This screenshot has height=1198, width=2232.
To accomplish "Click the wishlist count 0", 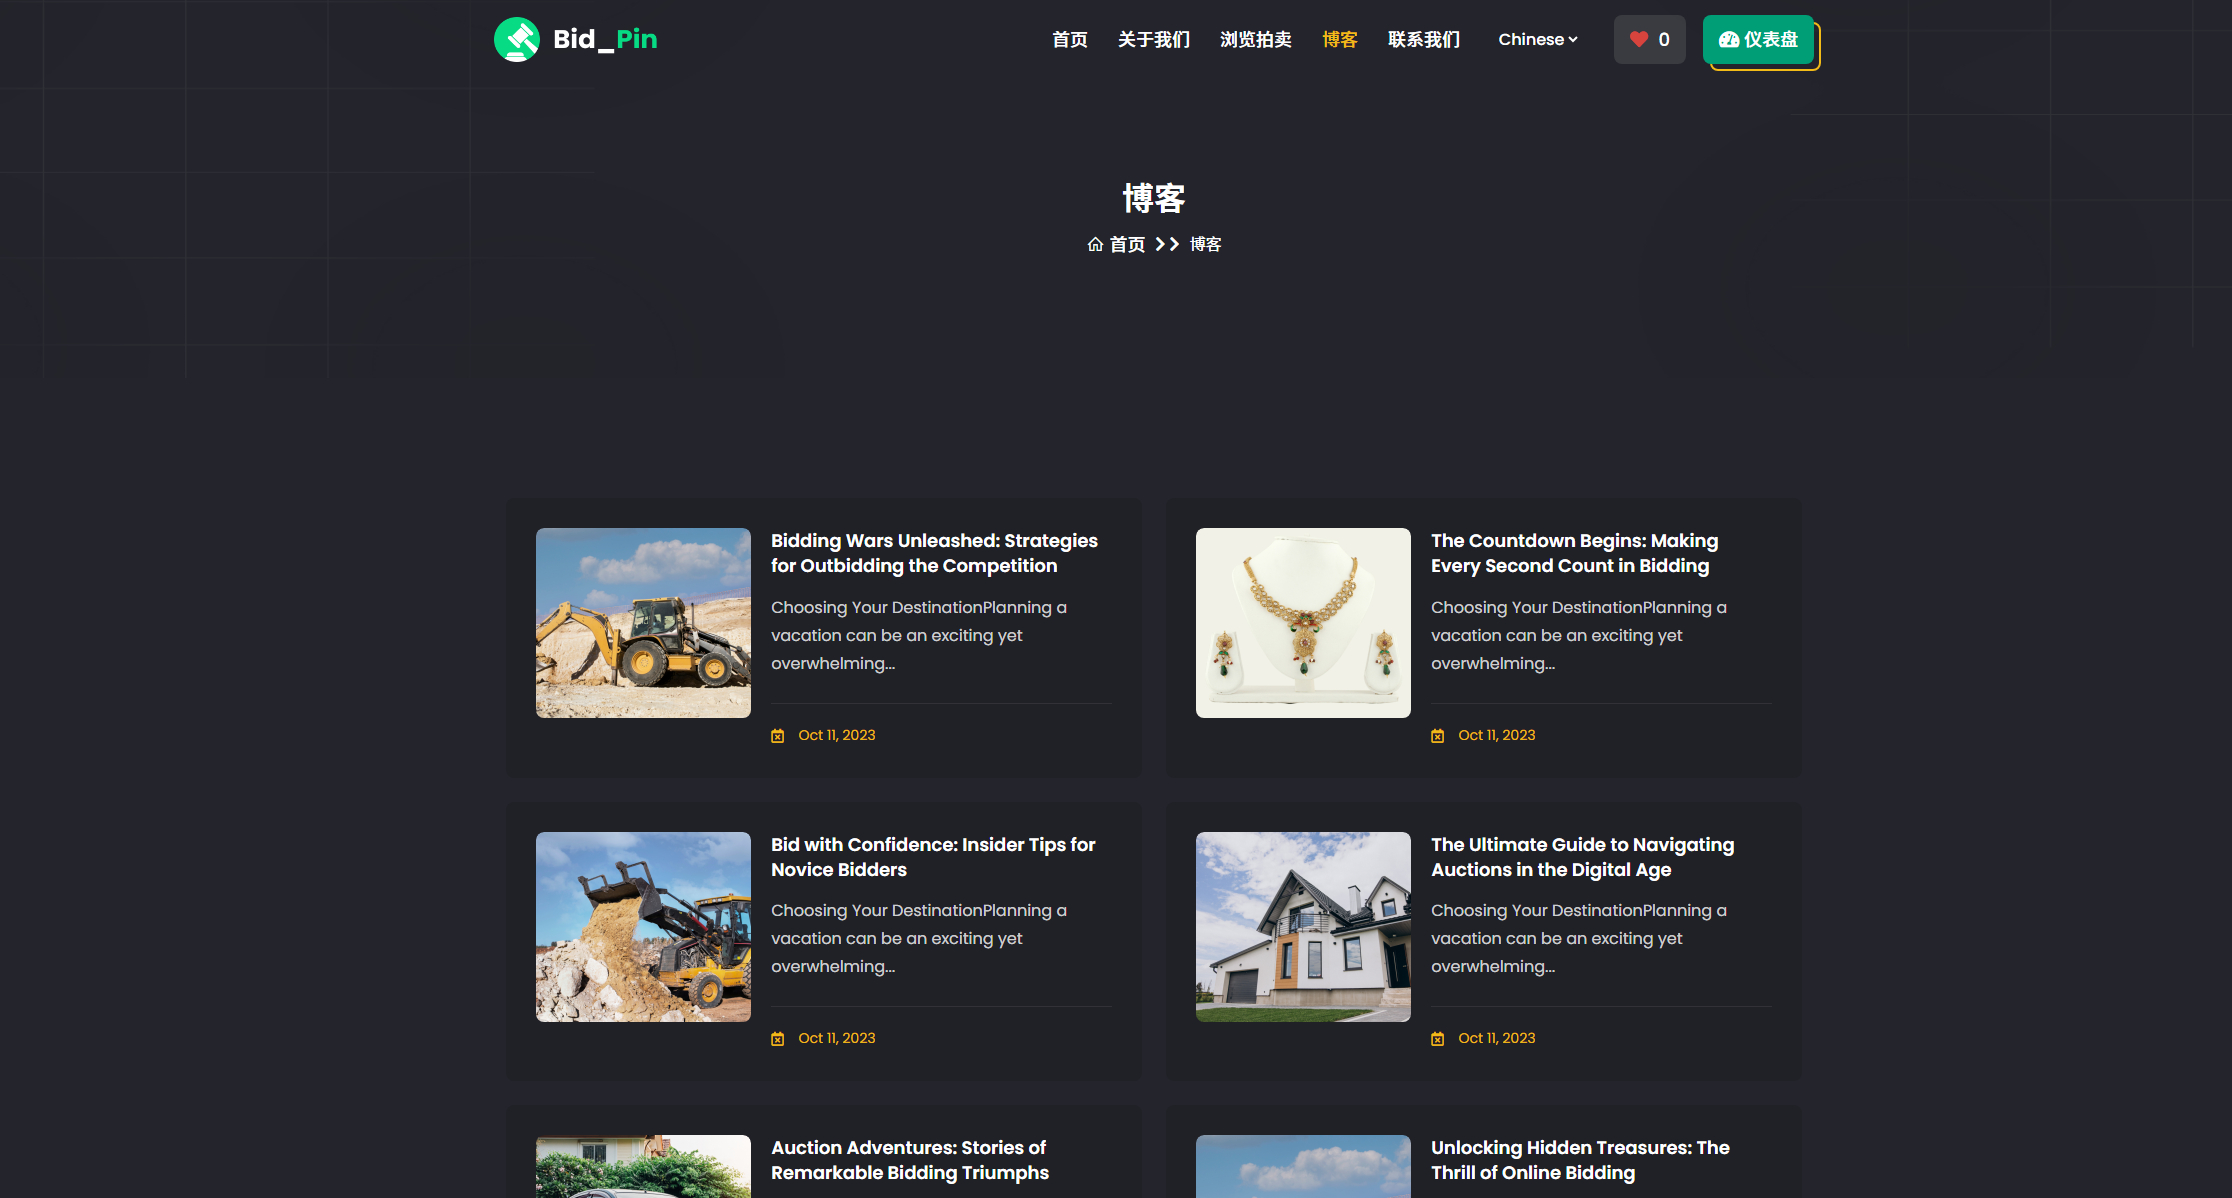I will (1664, 39).
